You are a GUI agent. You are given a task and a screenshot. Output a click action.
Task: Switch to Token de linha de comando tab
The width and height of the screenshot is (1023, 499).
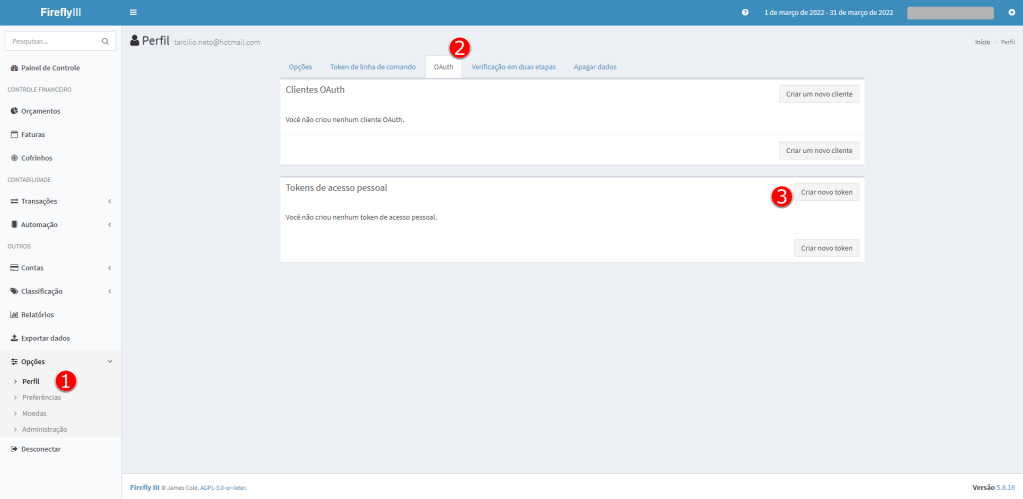(x=372, y=67)
